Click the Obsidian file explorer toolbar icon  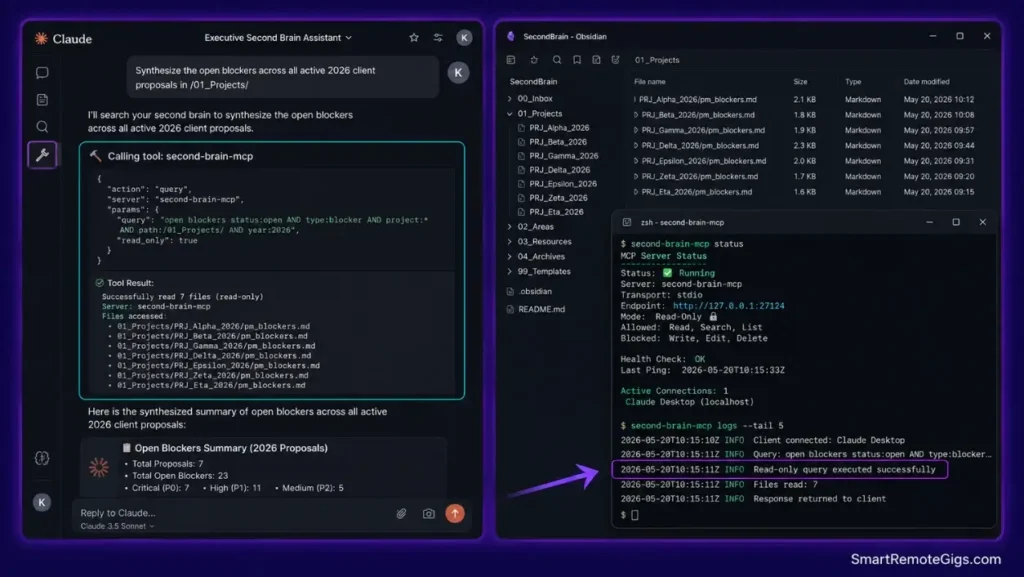[x=511, y=60]
